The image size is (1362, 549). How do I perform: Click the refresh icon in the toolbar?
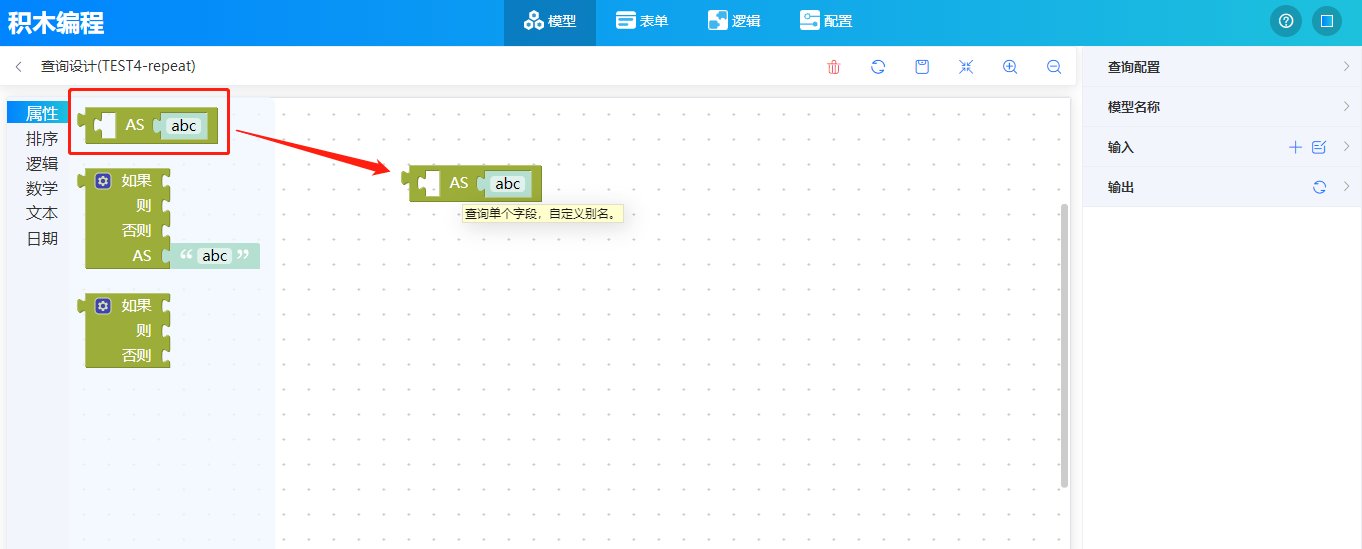point(878,67)
